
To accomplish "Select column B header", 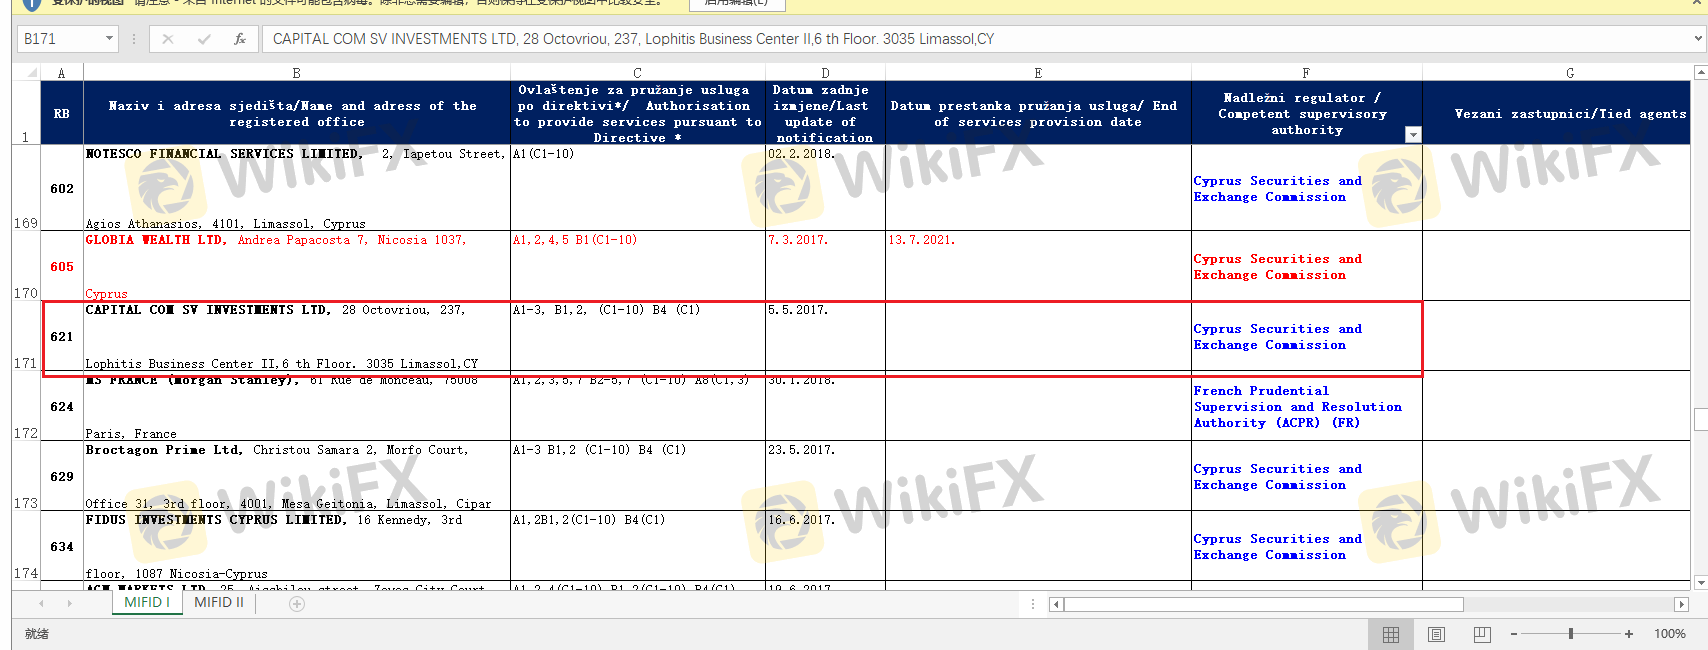I will 297,73.
